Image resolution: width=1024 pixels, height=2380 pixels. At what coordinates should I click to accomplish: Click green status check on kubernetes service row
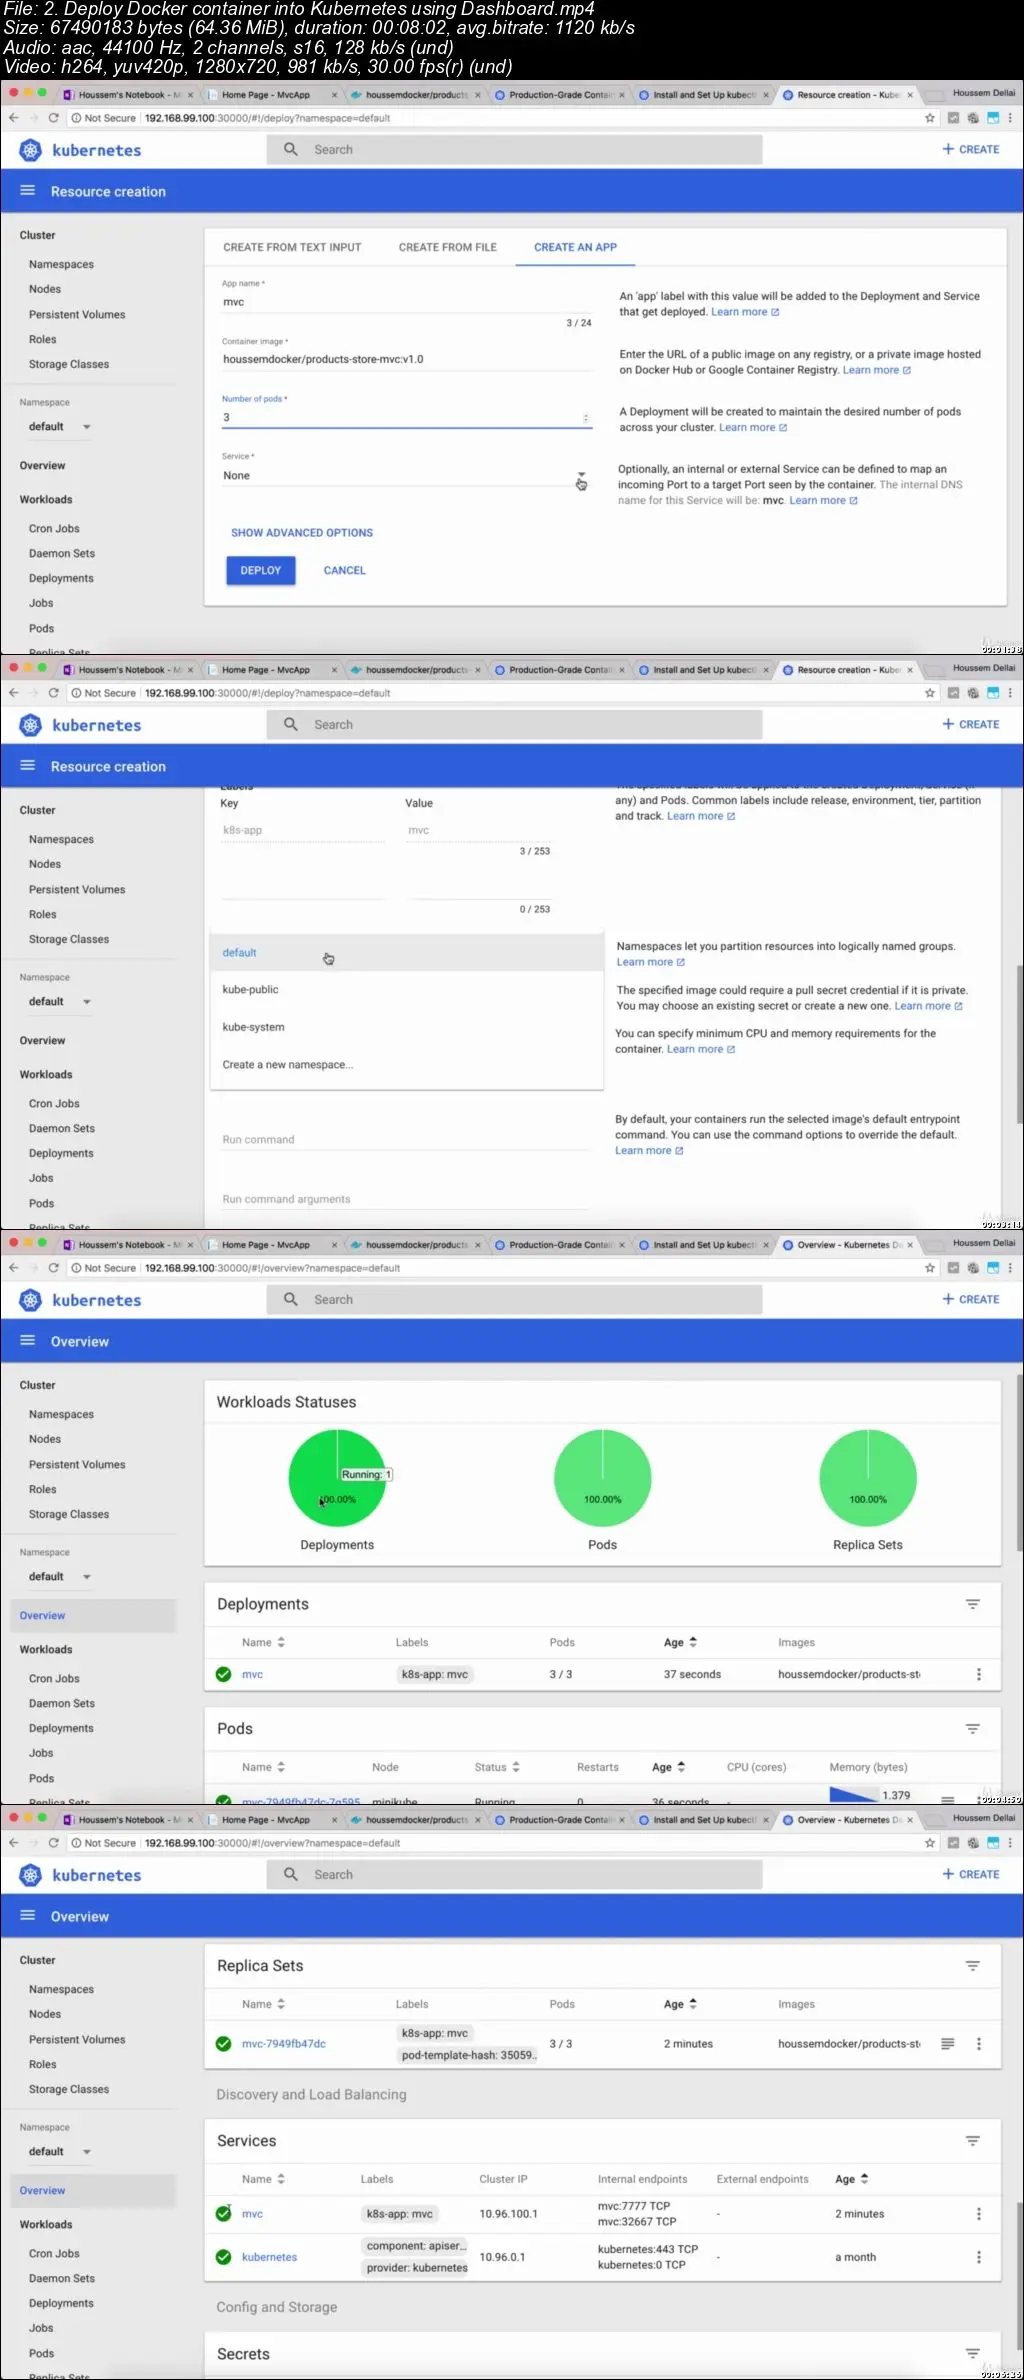click(224, 2257)
